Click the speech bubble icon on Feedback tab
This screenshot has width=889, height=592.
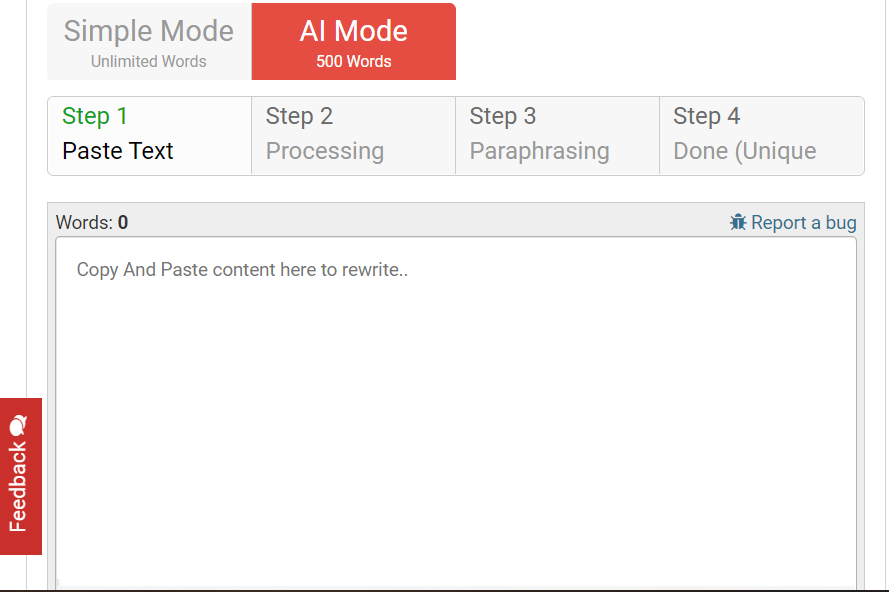click(x=18, y=425)
